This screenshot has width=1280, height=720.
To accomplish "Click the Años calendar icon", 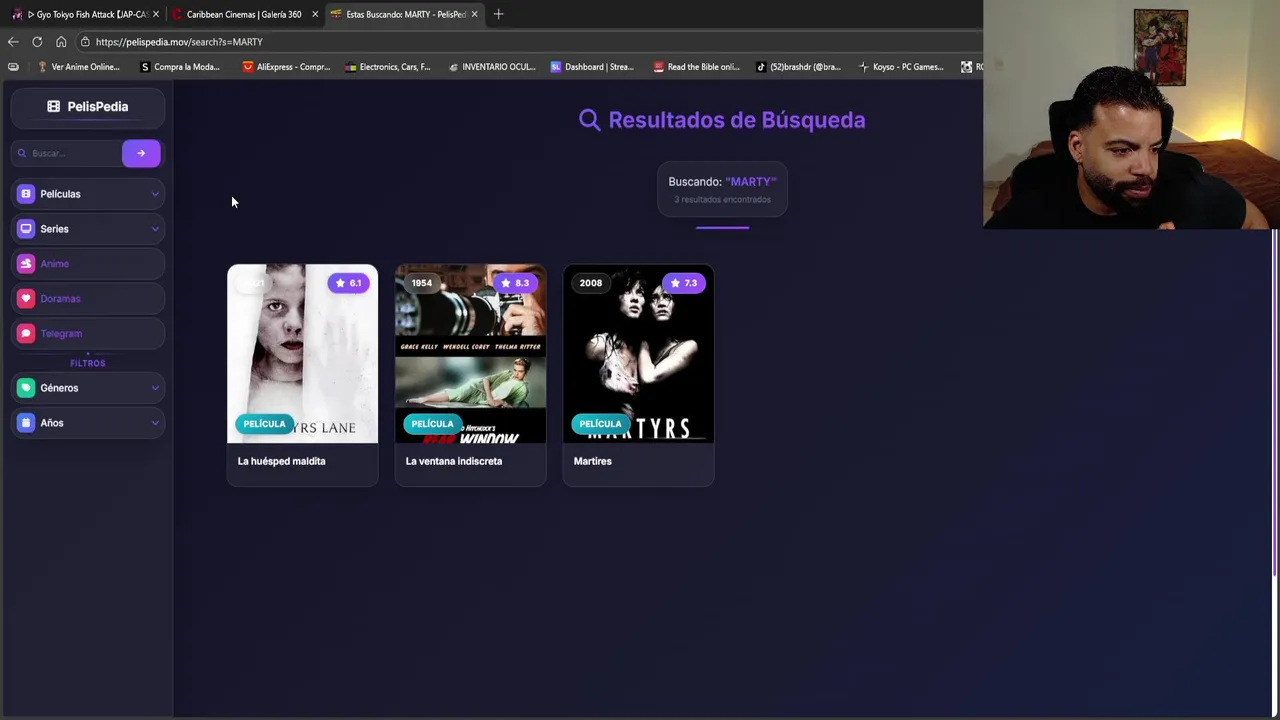I will click(x=26, y=423).
